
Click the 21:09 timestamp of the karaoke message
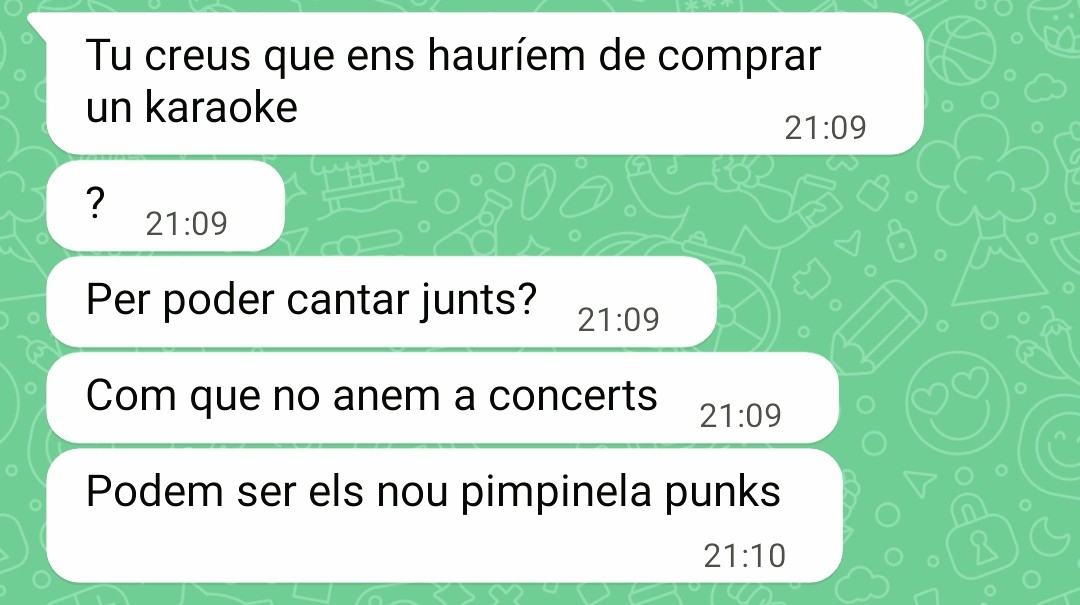[x=825, y=128]
